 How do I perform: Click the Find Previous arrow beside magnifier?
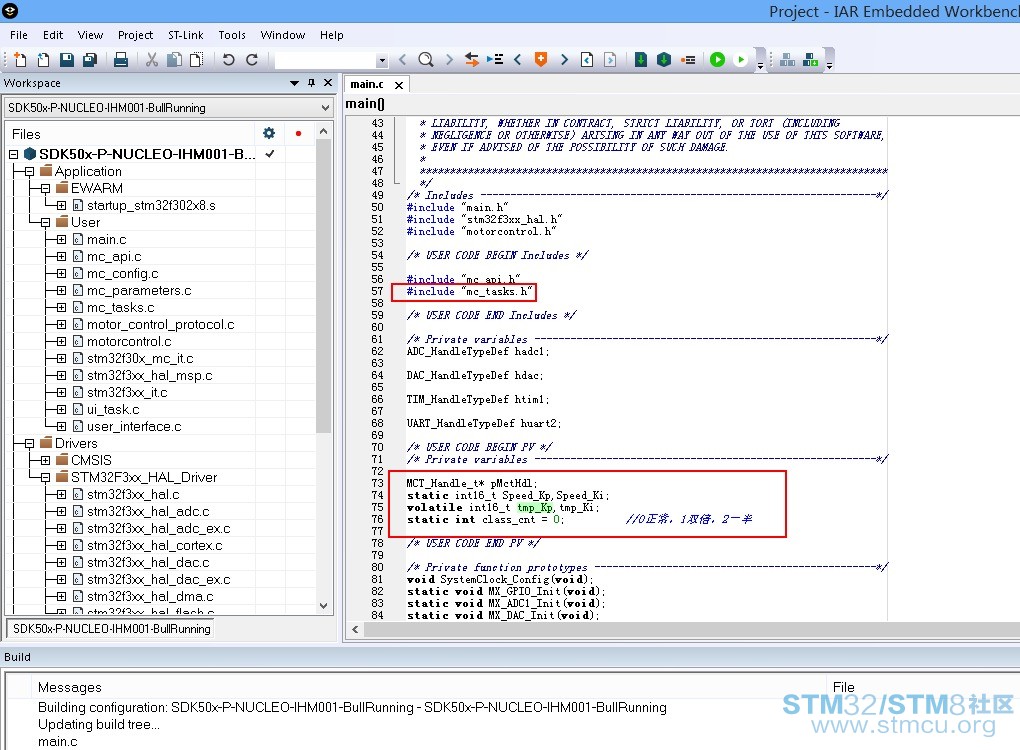coord(402,60)
